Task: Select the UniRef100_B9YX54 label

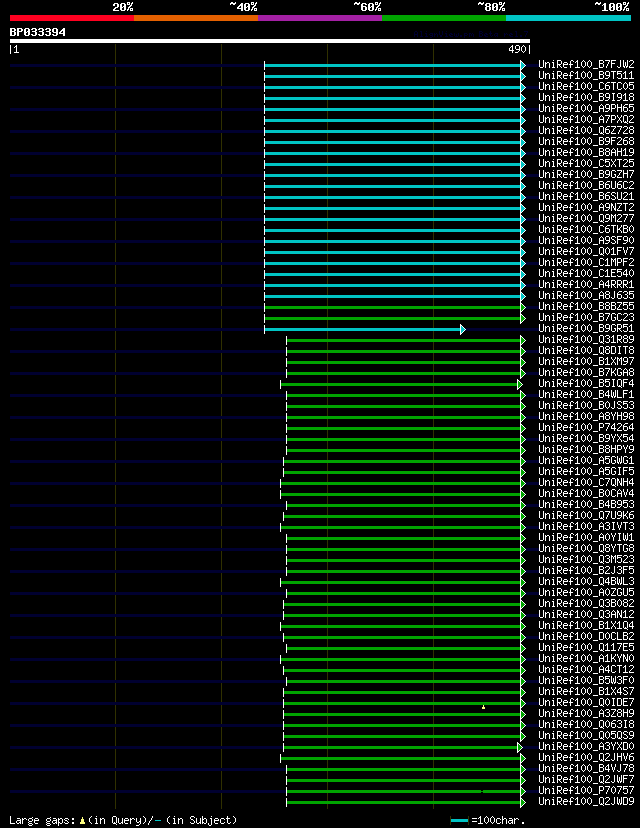Action: pos(586,439)
